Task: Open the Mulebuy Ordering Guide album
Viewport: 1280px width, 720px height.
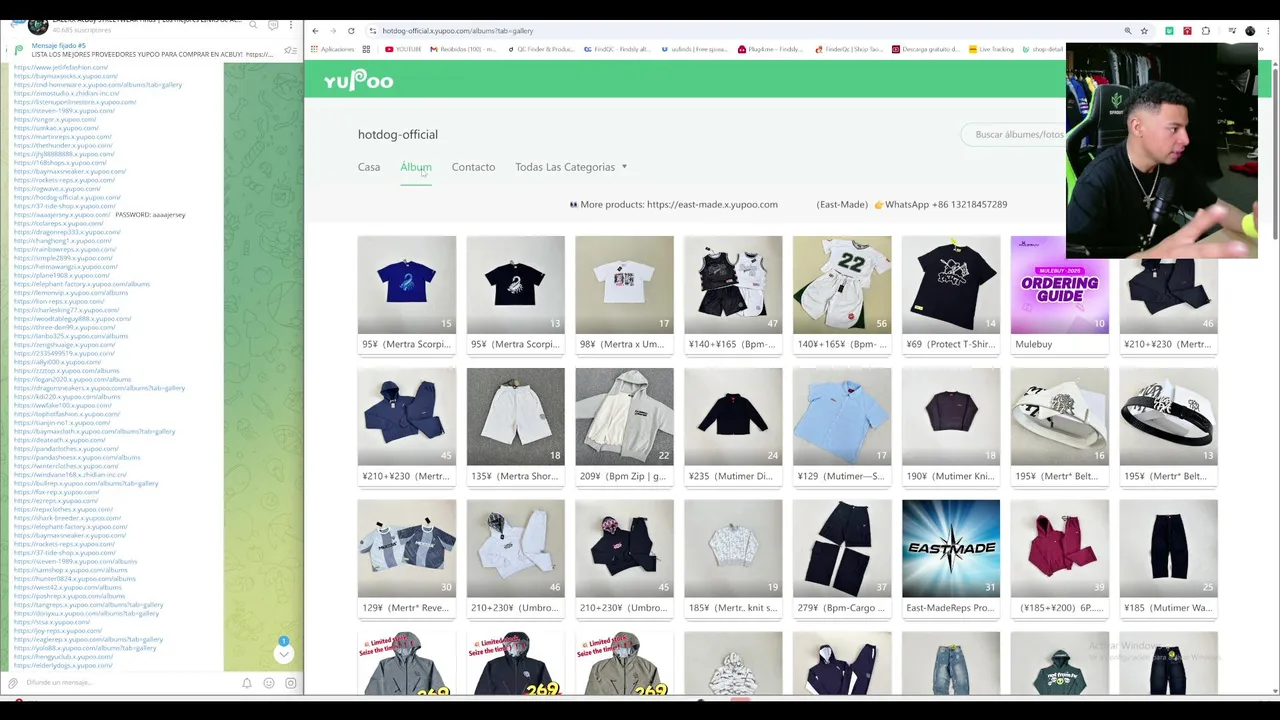Action: 1059,294
